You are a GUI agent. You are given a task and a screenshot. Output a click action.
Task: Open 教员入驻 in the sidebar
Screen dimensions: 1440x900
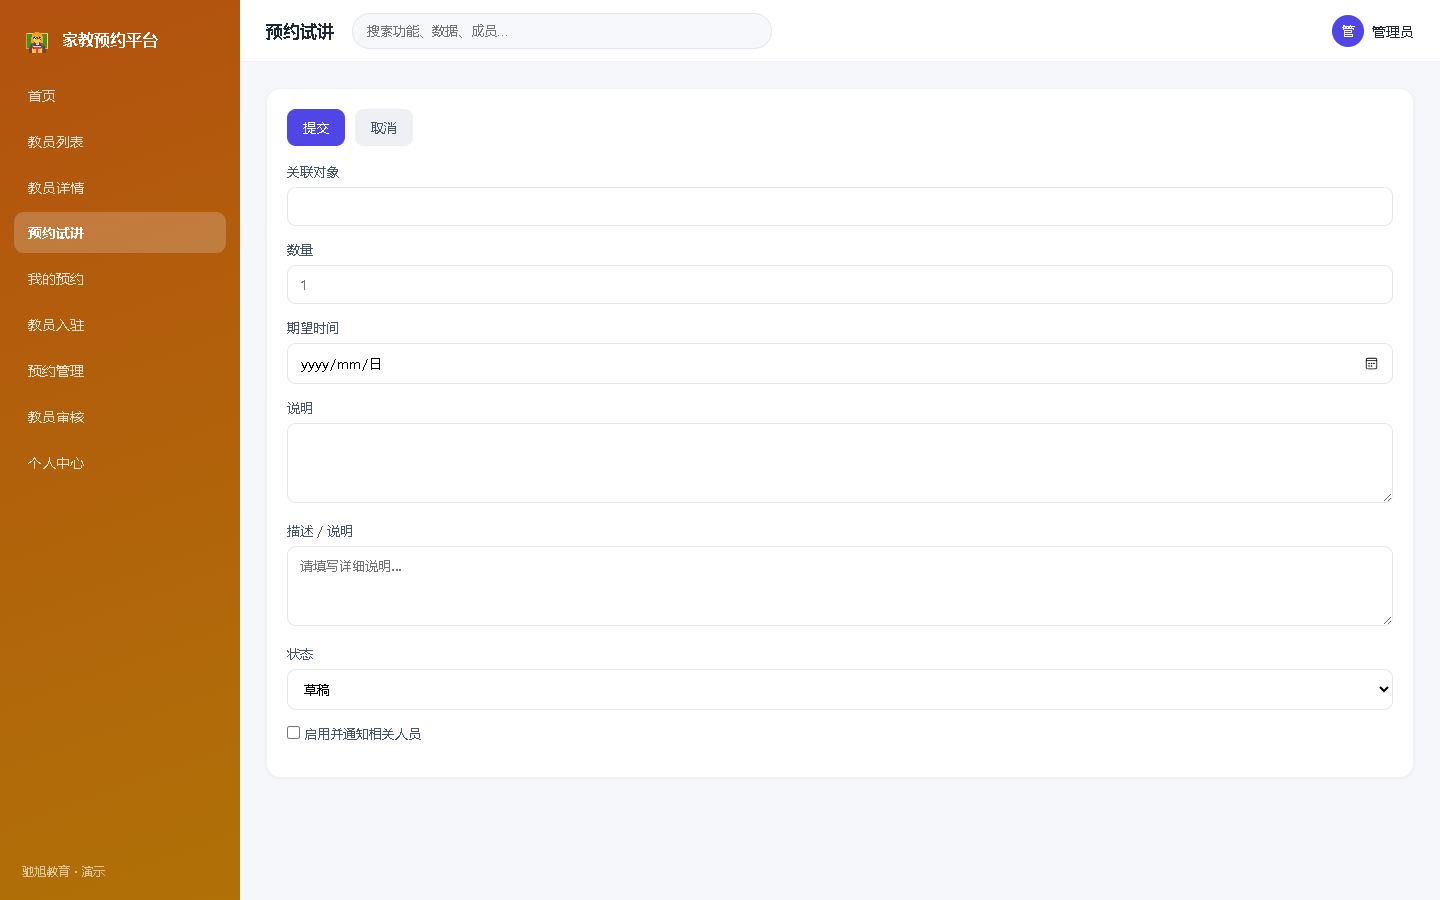pos(120,325)
